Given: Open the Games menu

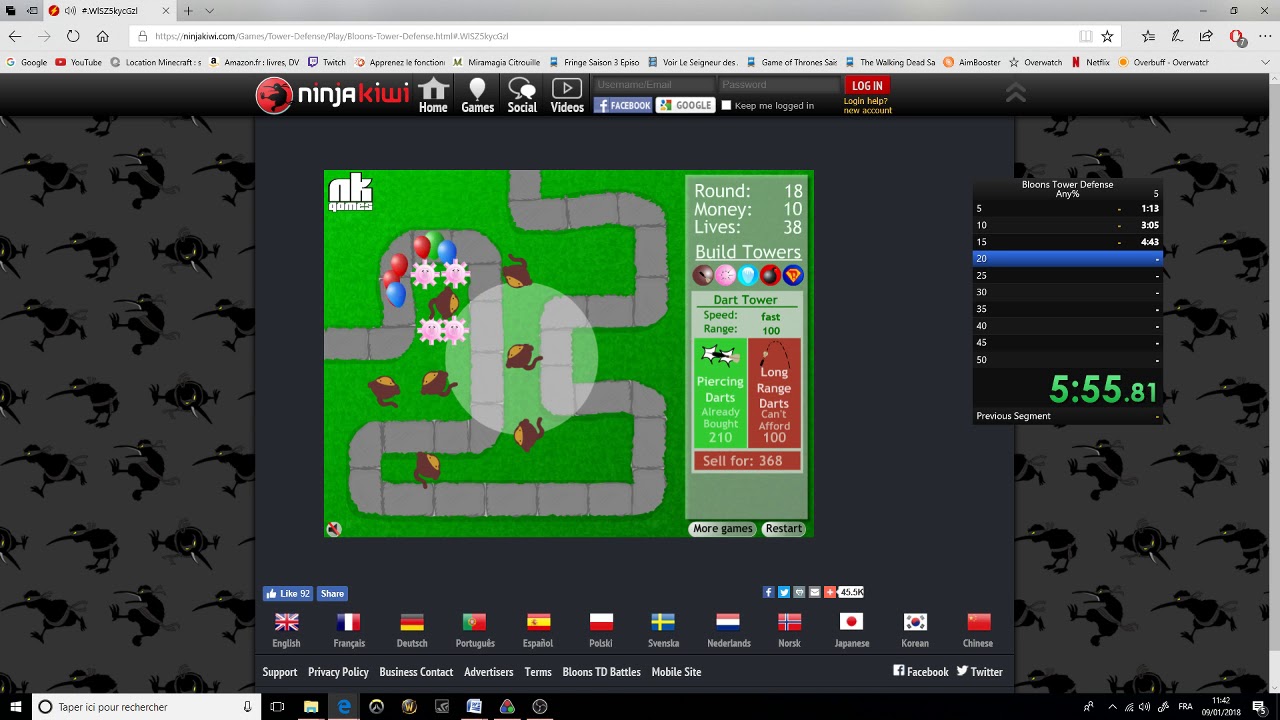Looking at the screenshot, I should pyautogui.click(x=477, y=96).
